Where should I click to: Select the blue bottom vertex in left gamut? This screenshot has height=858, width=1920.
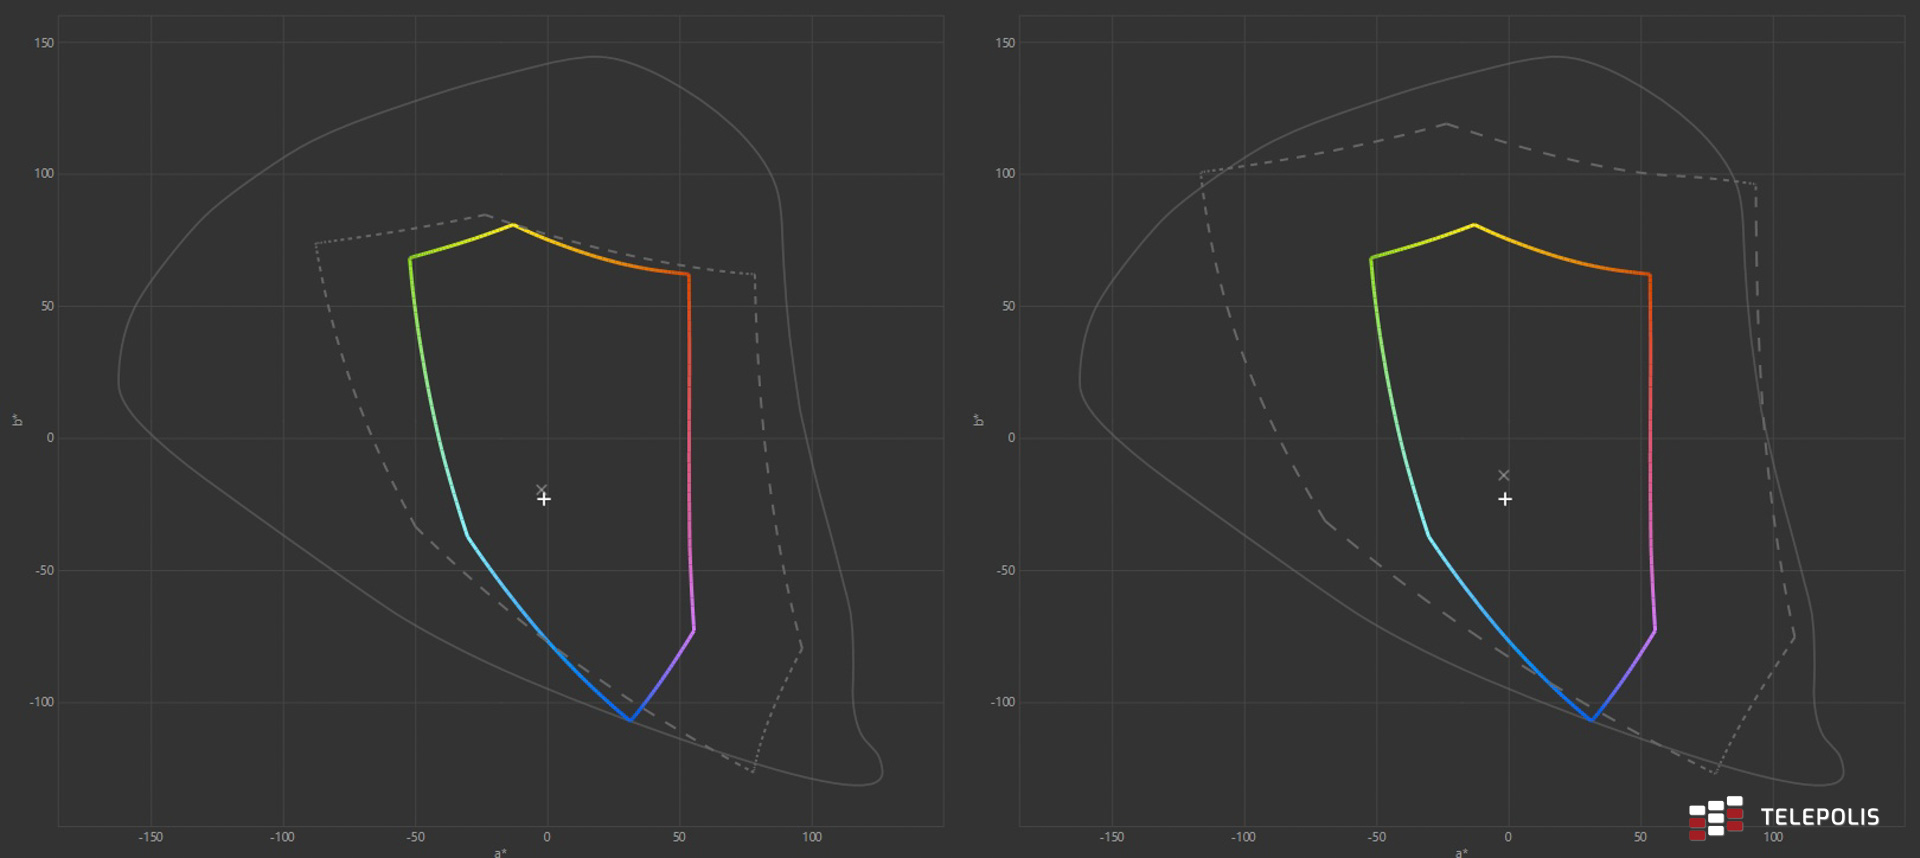tap(630, 719)
